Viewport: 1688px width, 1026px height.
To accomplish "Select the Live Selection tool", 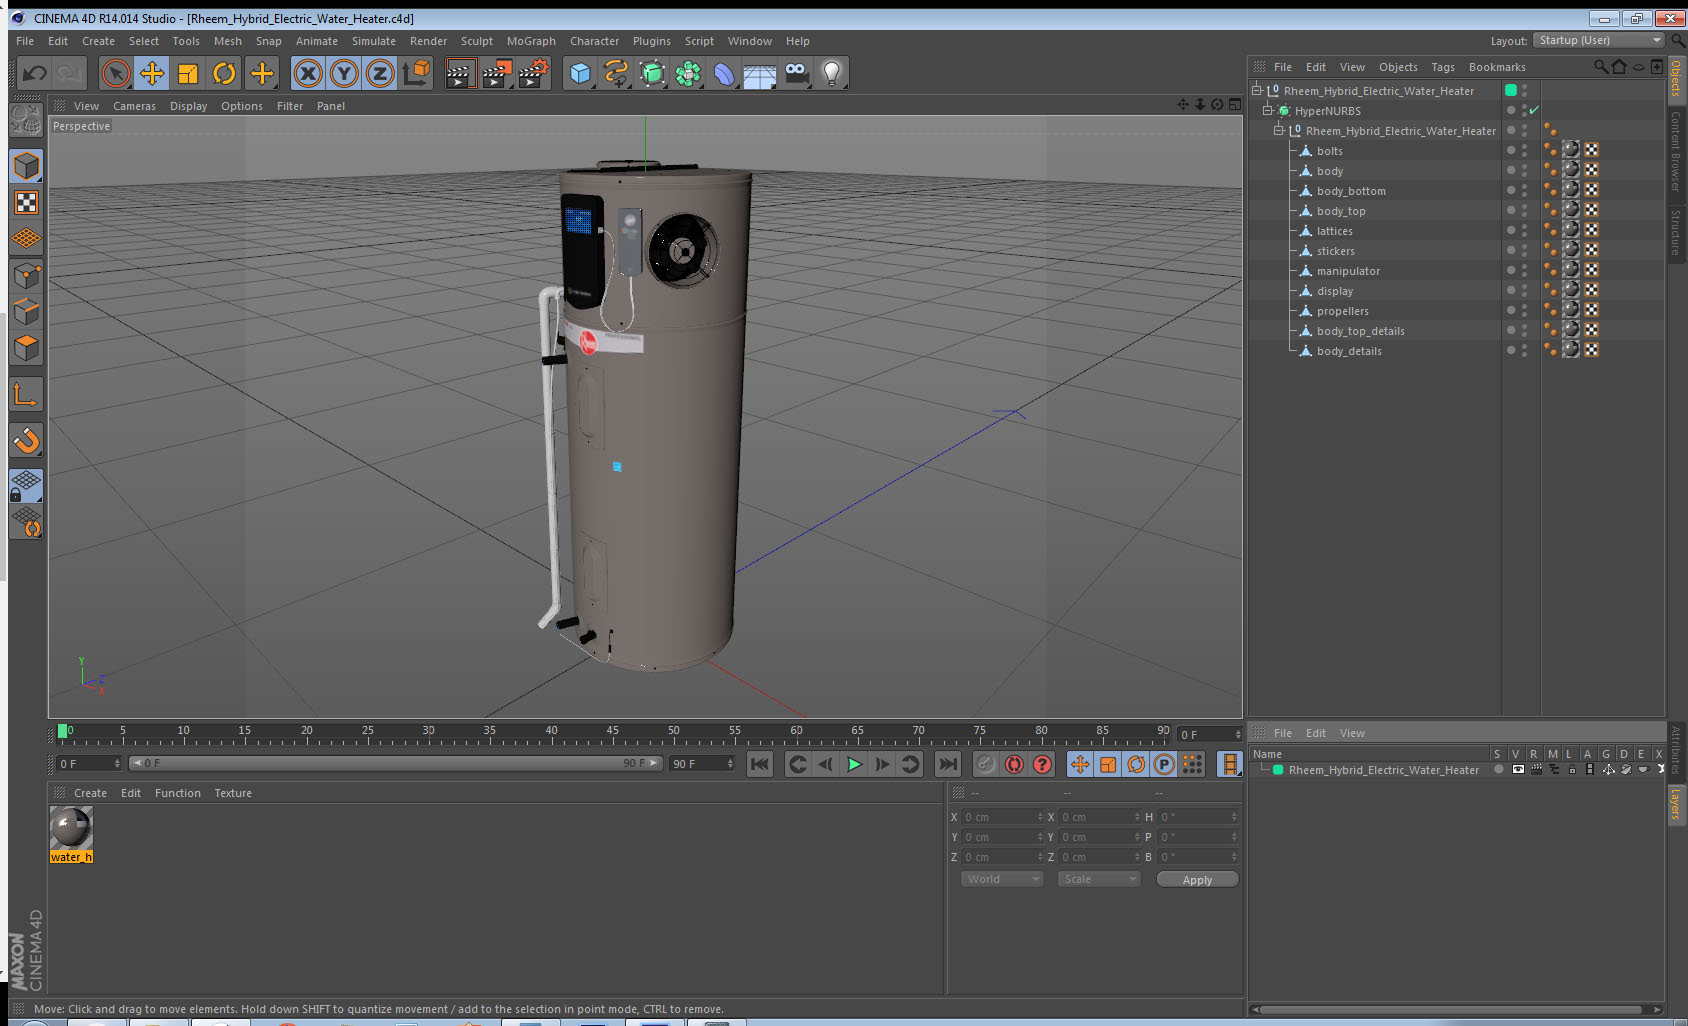I will click(x=116, y=73).
